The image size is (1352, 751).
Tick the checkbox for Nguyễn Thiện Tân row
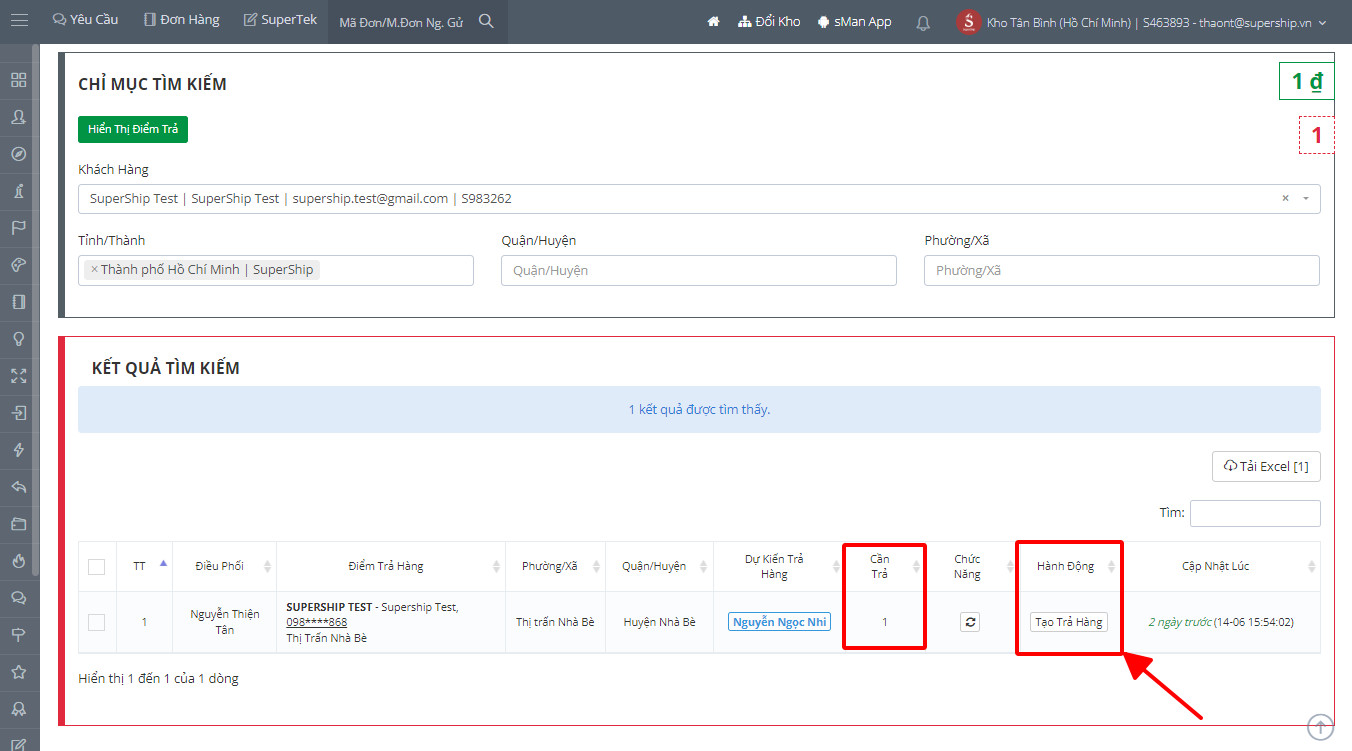[x=96, y=622]
